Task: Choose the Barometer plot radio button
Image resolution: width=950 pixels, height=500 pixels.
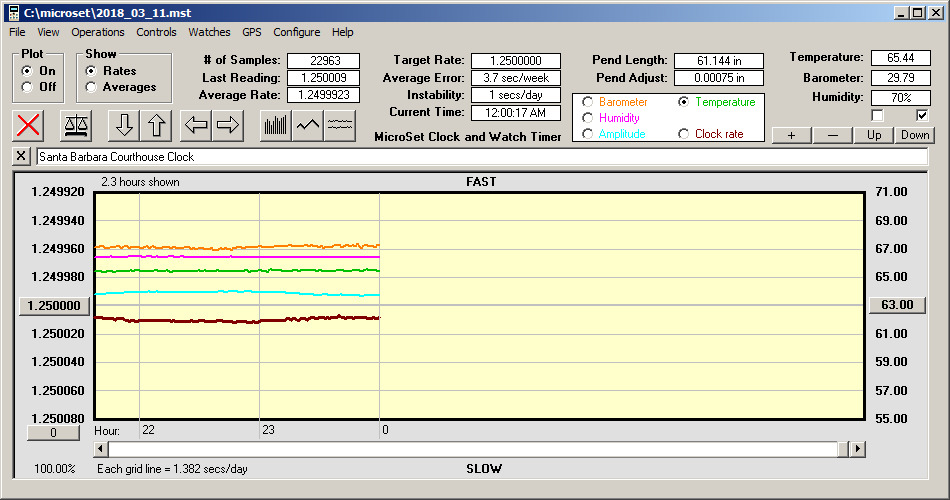Action: (x=587, y=102)
